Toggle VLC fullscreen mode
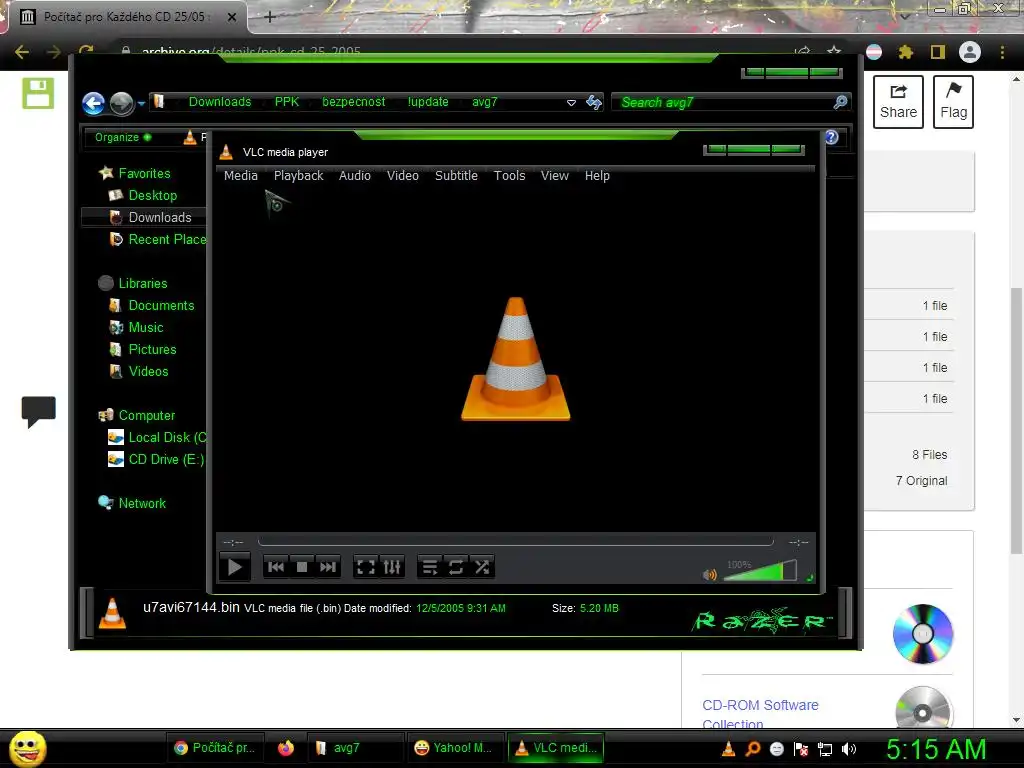Screen dimensions: 1024x768 (366, 567)
